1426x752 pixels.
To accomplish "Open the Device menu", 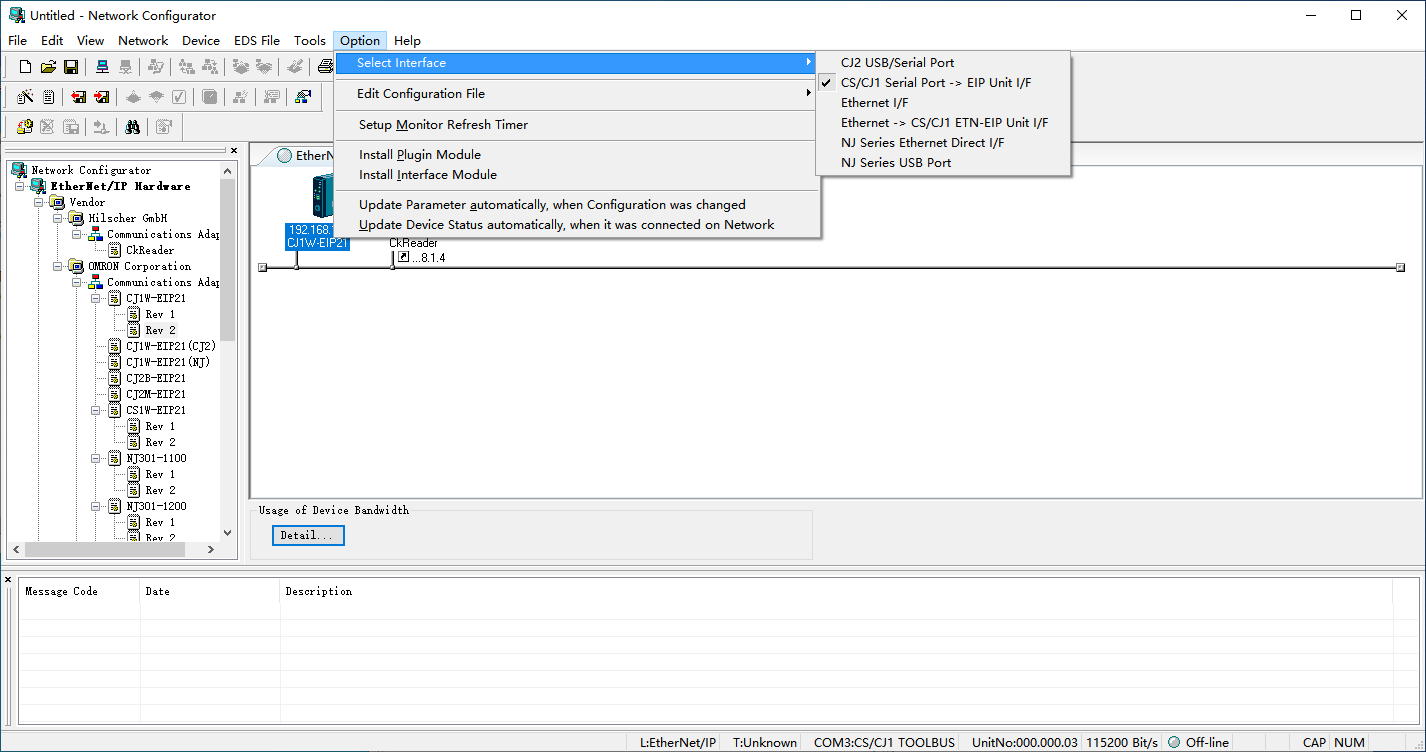I will [201, 41].
